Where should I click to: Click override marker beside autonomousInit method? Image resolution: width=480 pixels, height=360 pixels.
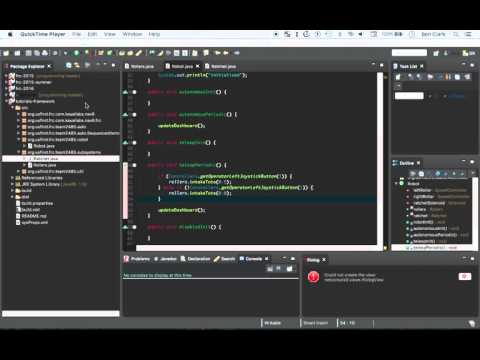pyautogui.click(x=125, y=92)
